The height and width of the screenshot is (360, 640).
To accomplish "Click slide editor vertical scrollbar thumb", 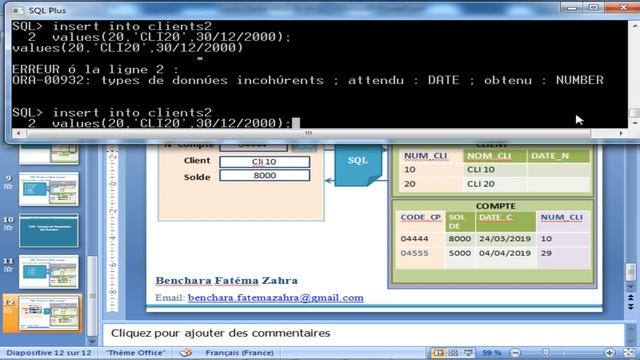I will point(631,272).
